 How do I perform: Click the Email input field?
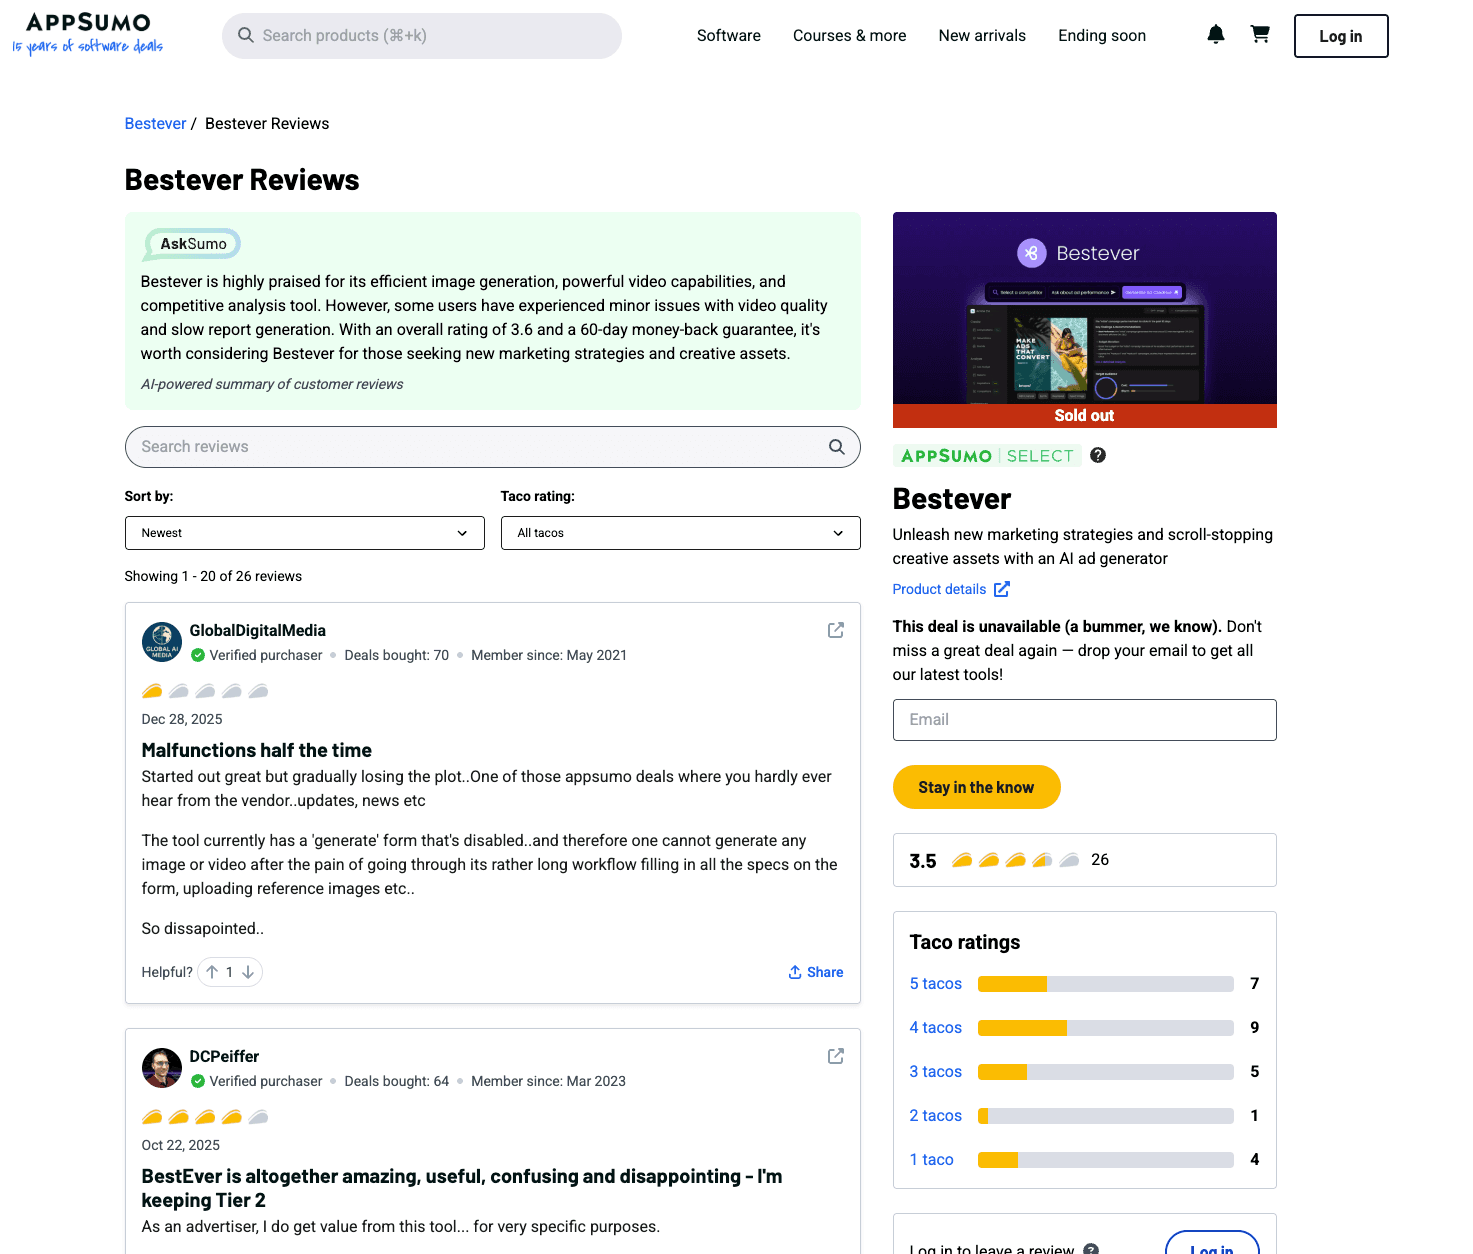[x=1085, y=720]
